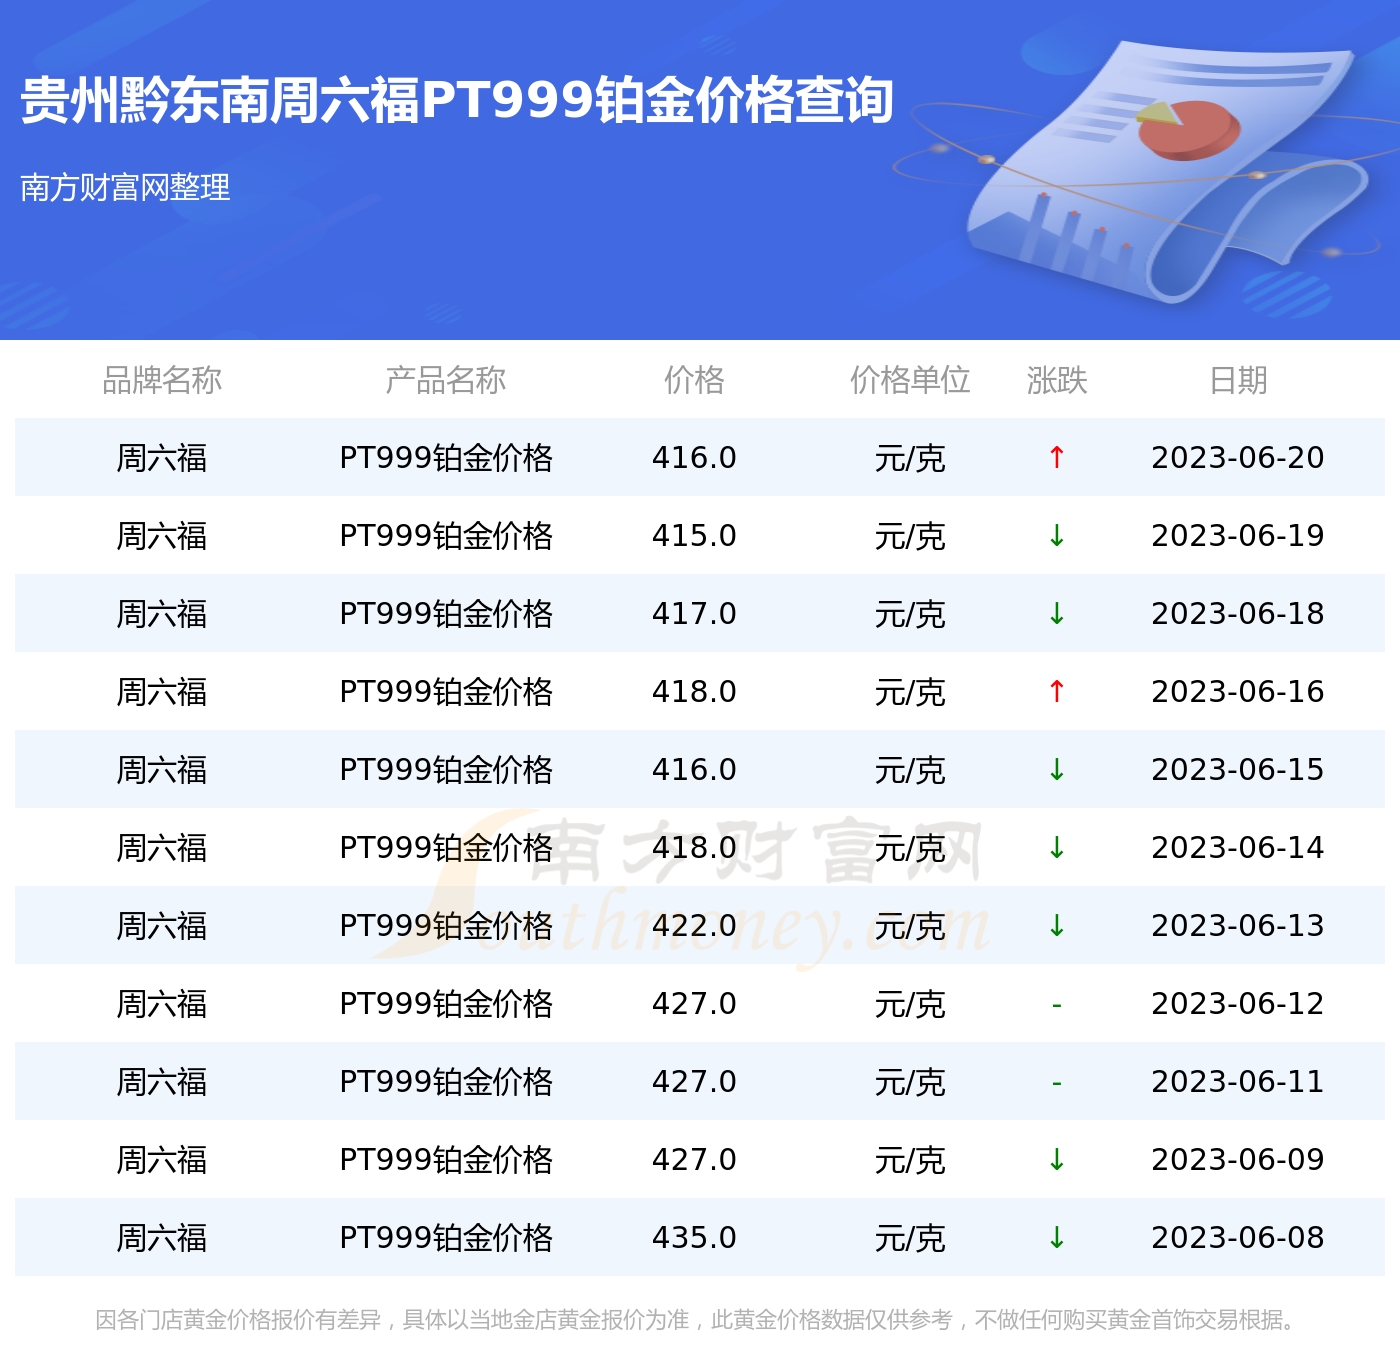Select the date 2023-06-16

(1238, 691)
